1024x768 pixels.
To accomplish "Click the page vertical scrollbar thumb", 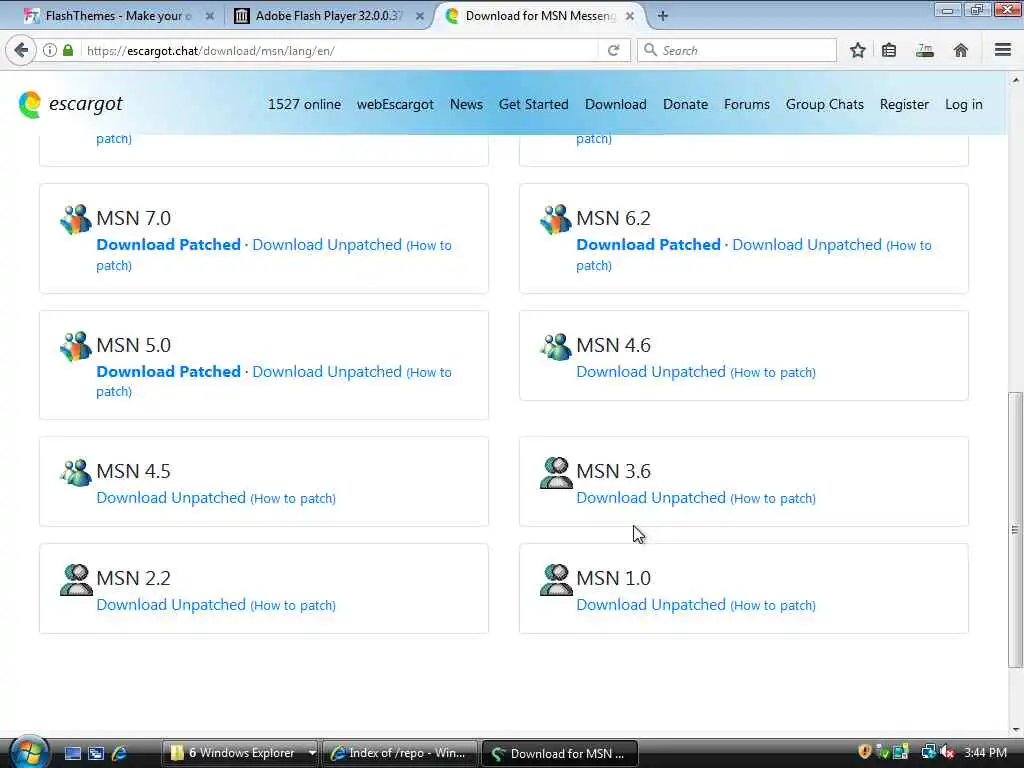I will pyautogui.click(x=1014, y=530).
